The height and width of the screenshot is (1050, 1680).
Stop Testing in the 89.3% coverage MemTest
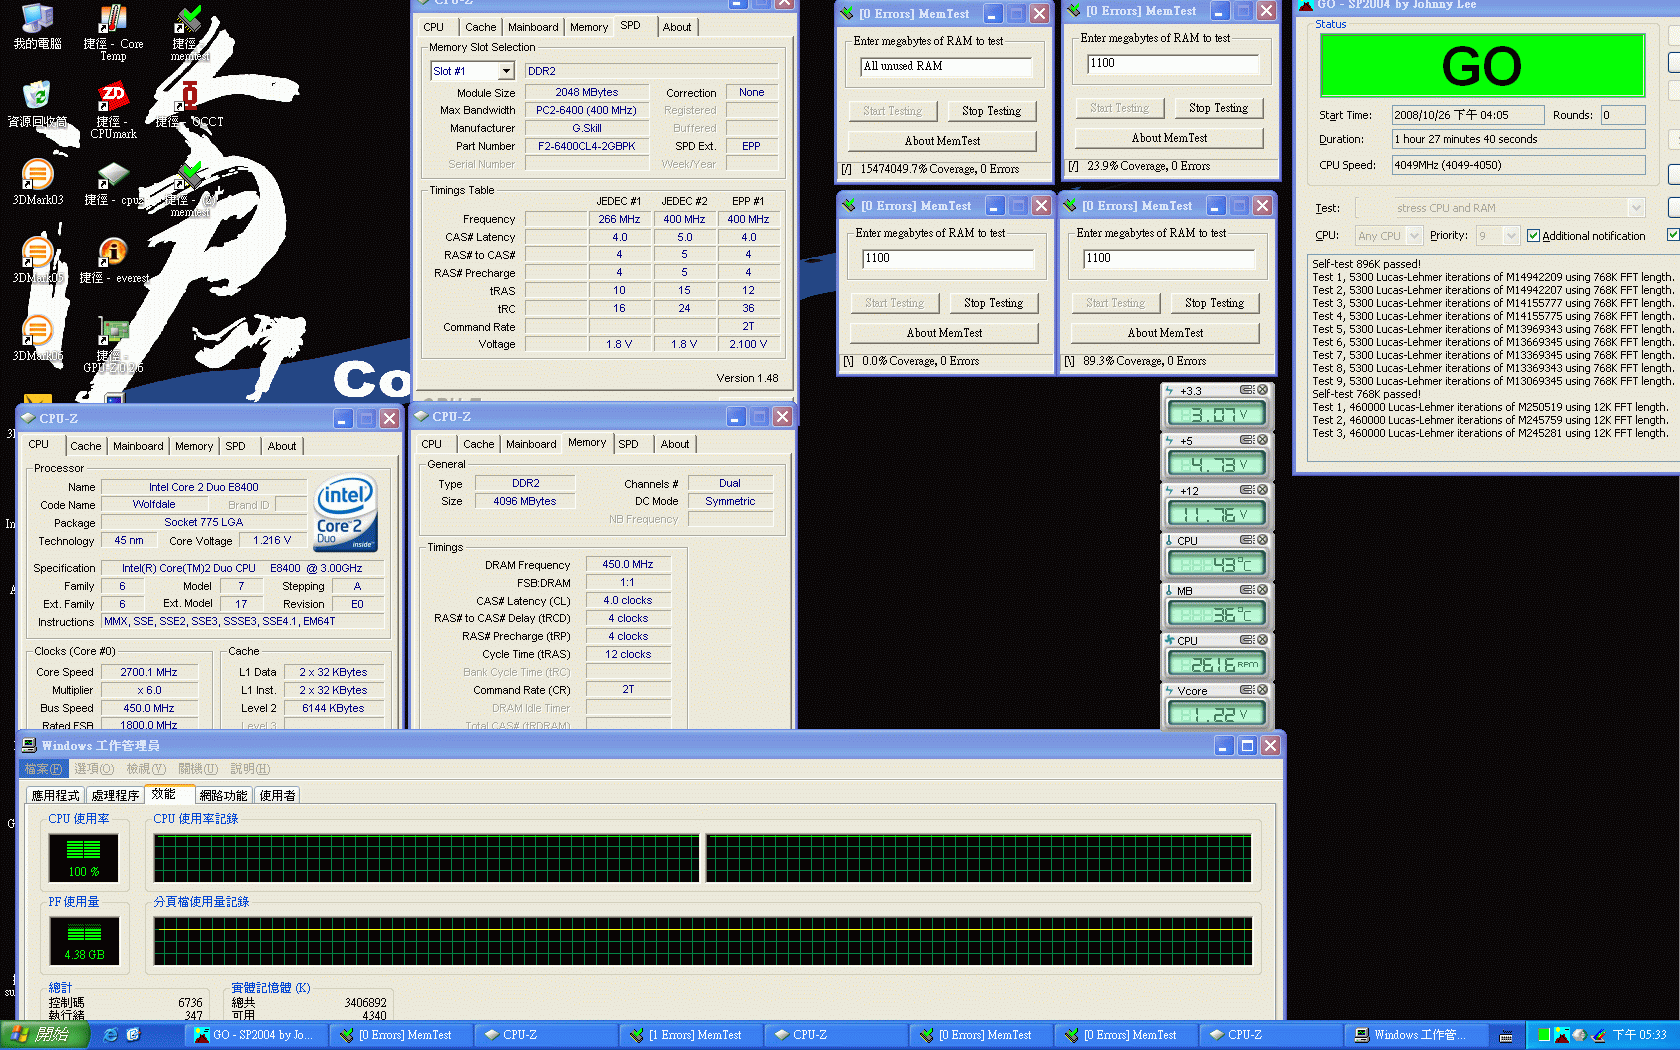point(1214,303)
